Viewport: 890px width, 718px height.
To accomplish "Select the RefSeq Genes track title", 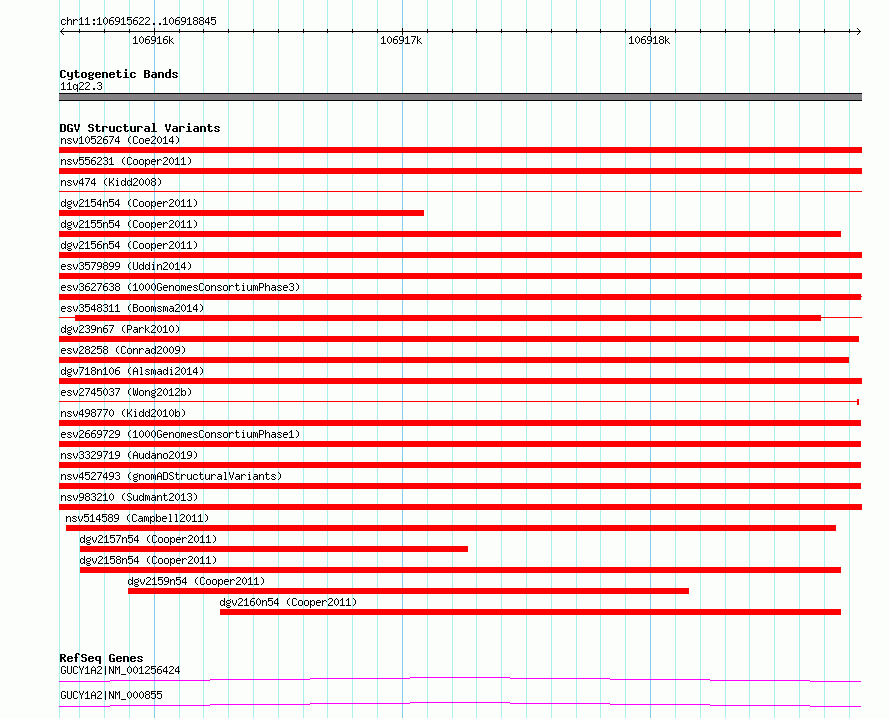I will pyautogui.click(x=101, y=658).
